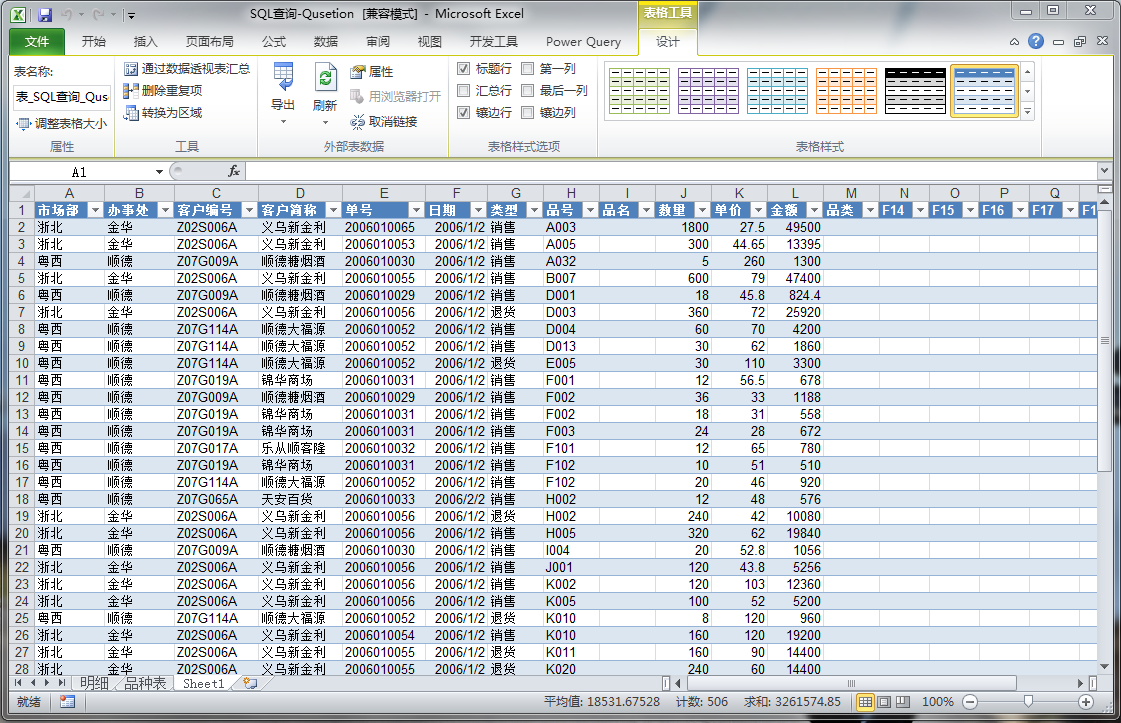Open the Excel Help question-mark icon

[1036, 41]
